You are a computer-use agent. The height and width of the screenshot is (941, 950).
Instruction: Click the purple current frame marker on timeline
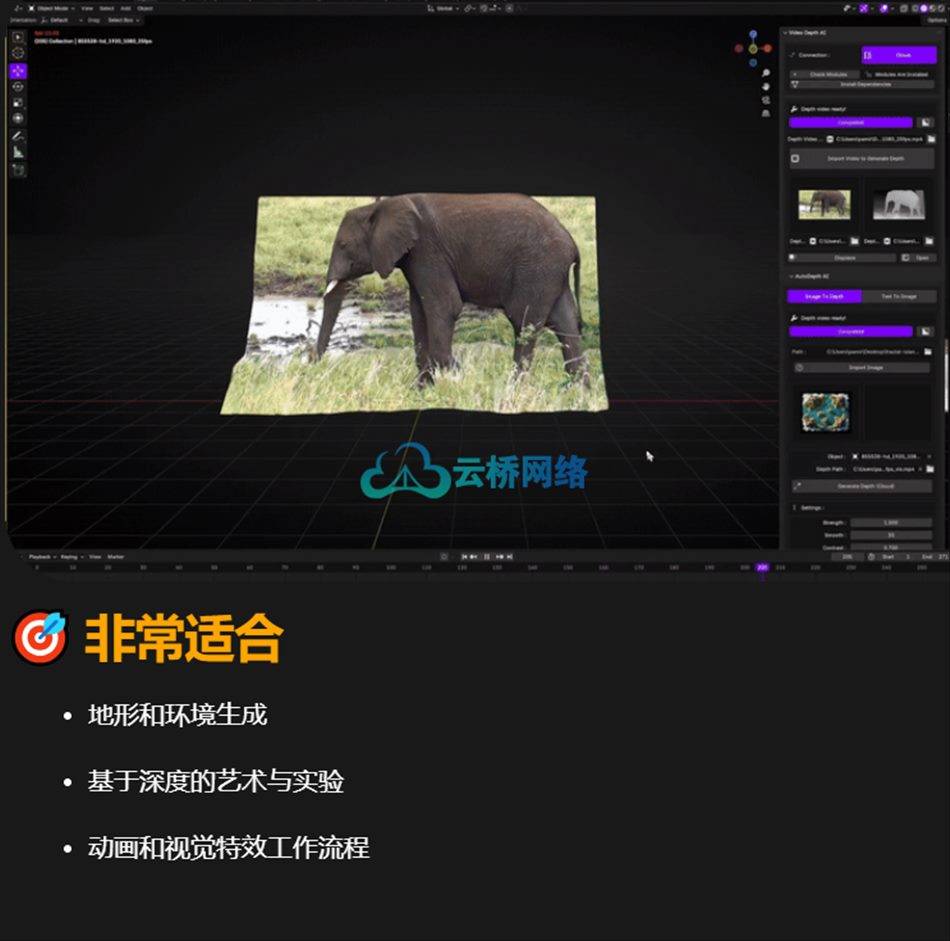pos(762,568)
